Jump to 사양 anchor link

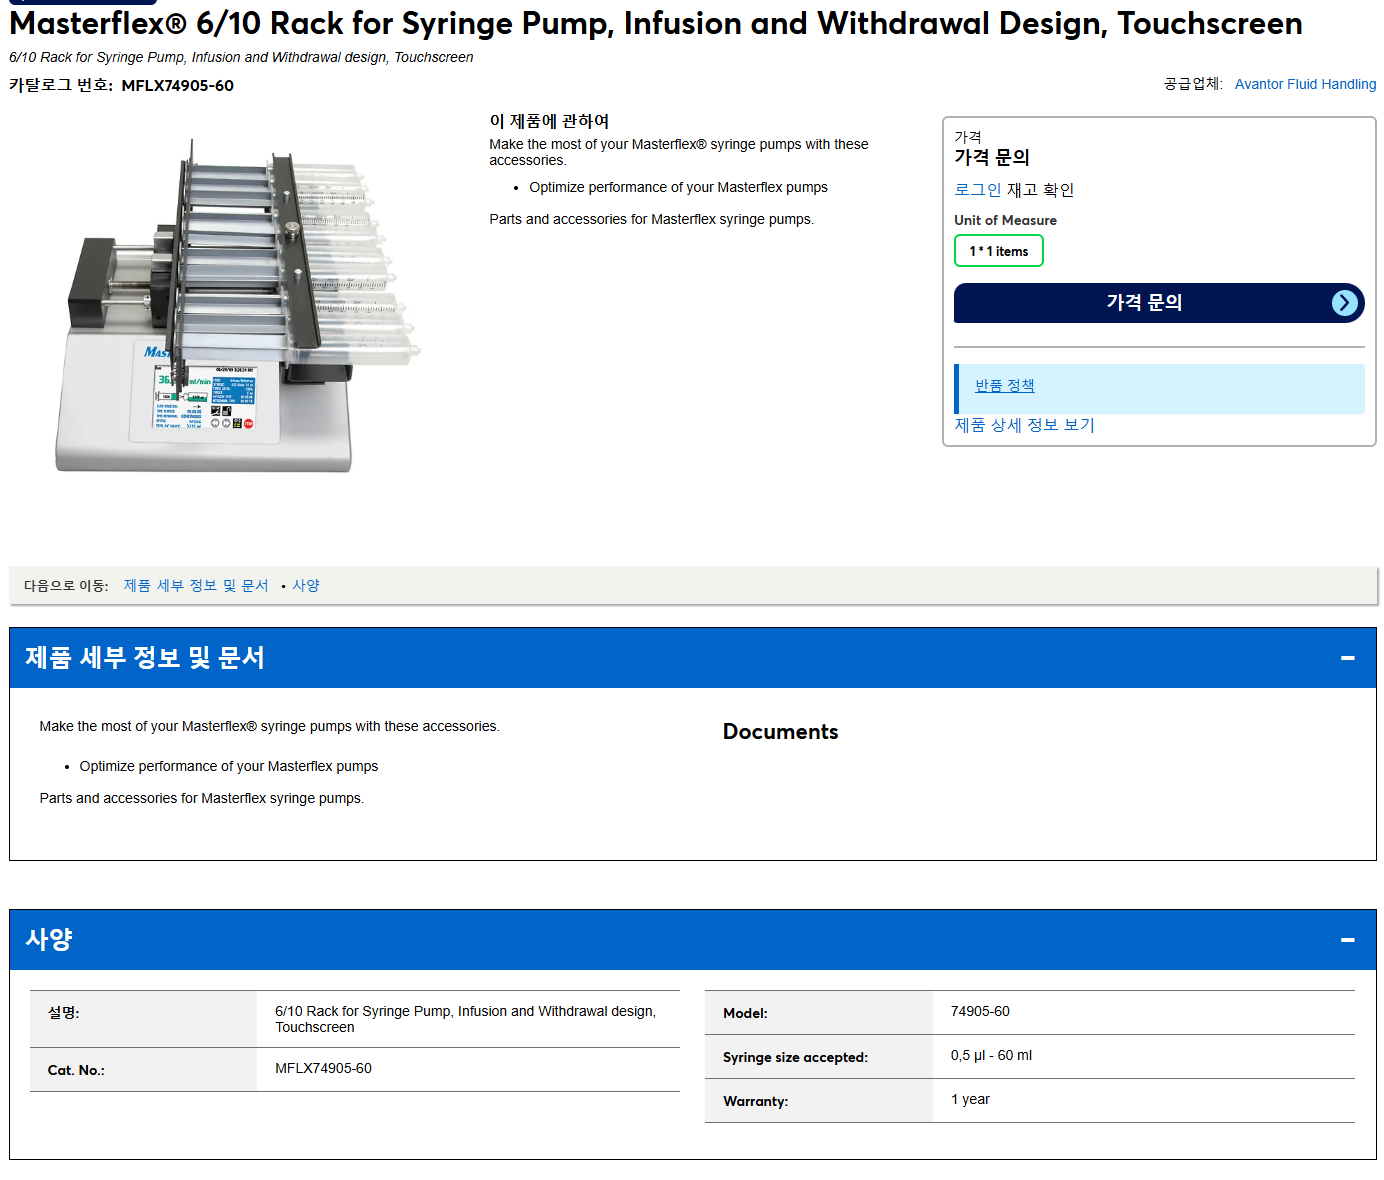click(x=306, y=586)
